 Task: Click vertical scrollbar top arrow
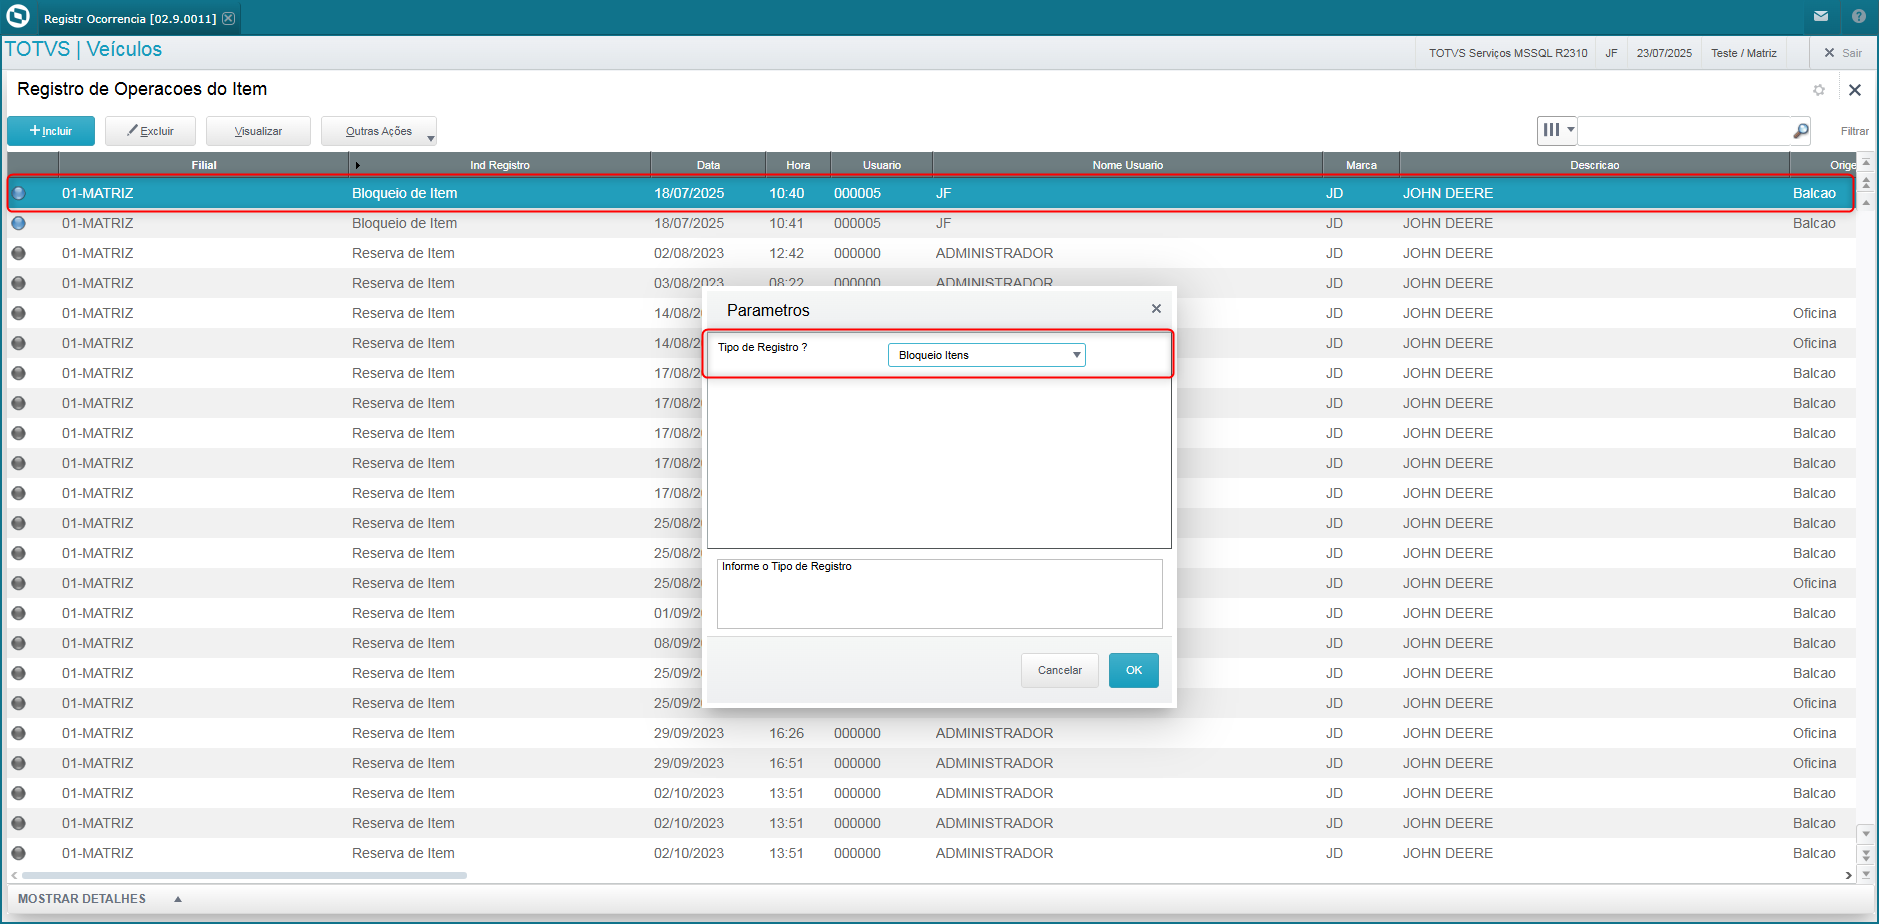click(1866, 162)
